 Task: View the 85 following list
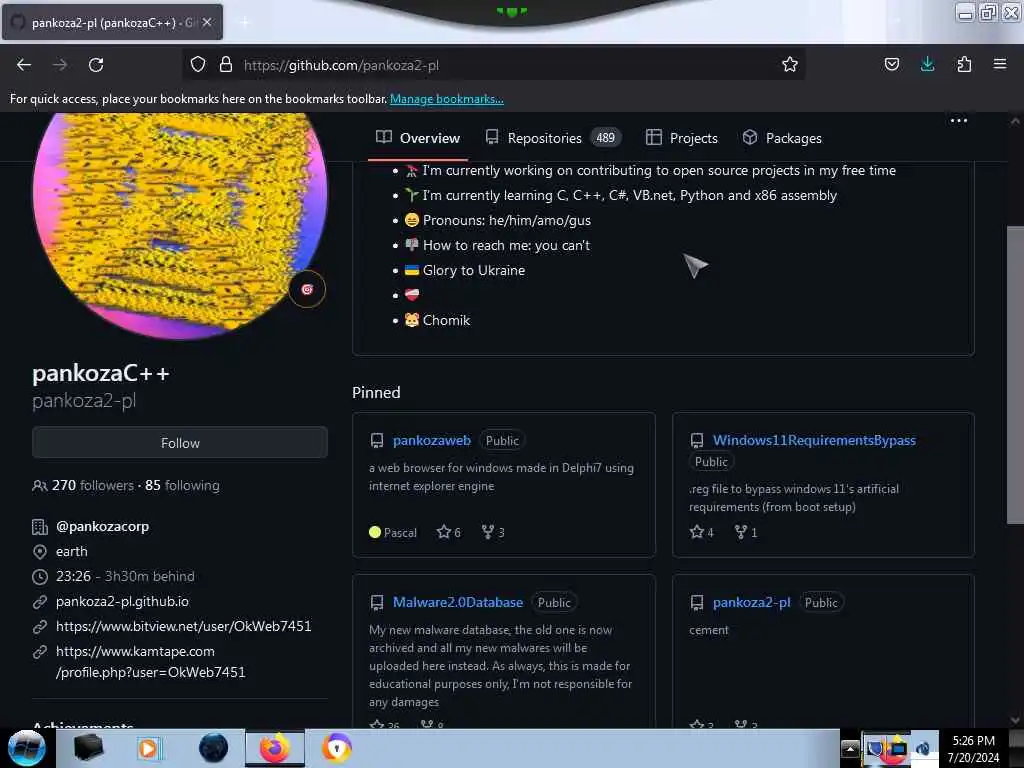[x=182, y=485]
